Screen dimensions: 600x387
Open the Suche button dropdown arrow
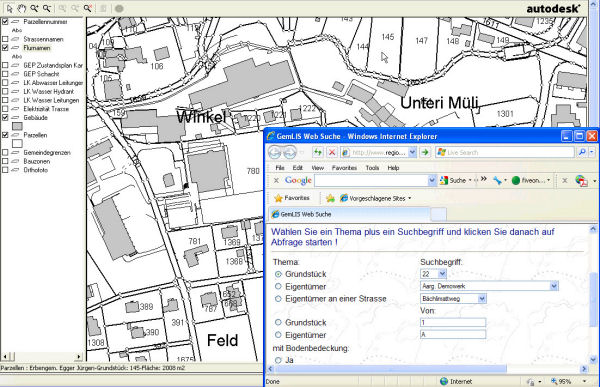tap(470, 180)
